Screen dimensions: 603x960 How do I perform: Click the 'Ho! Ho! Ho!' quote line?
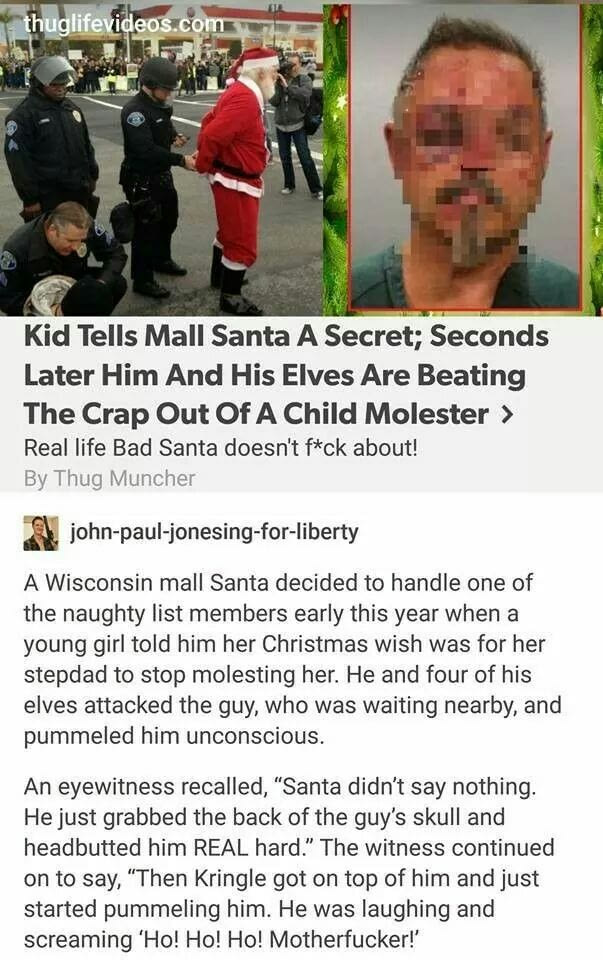222,939
